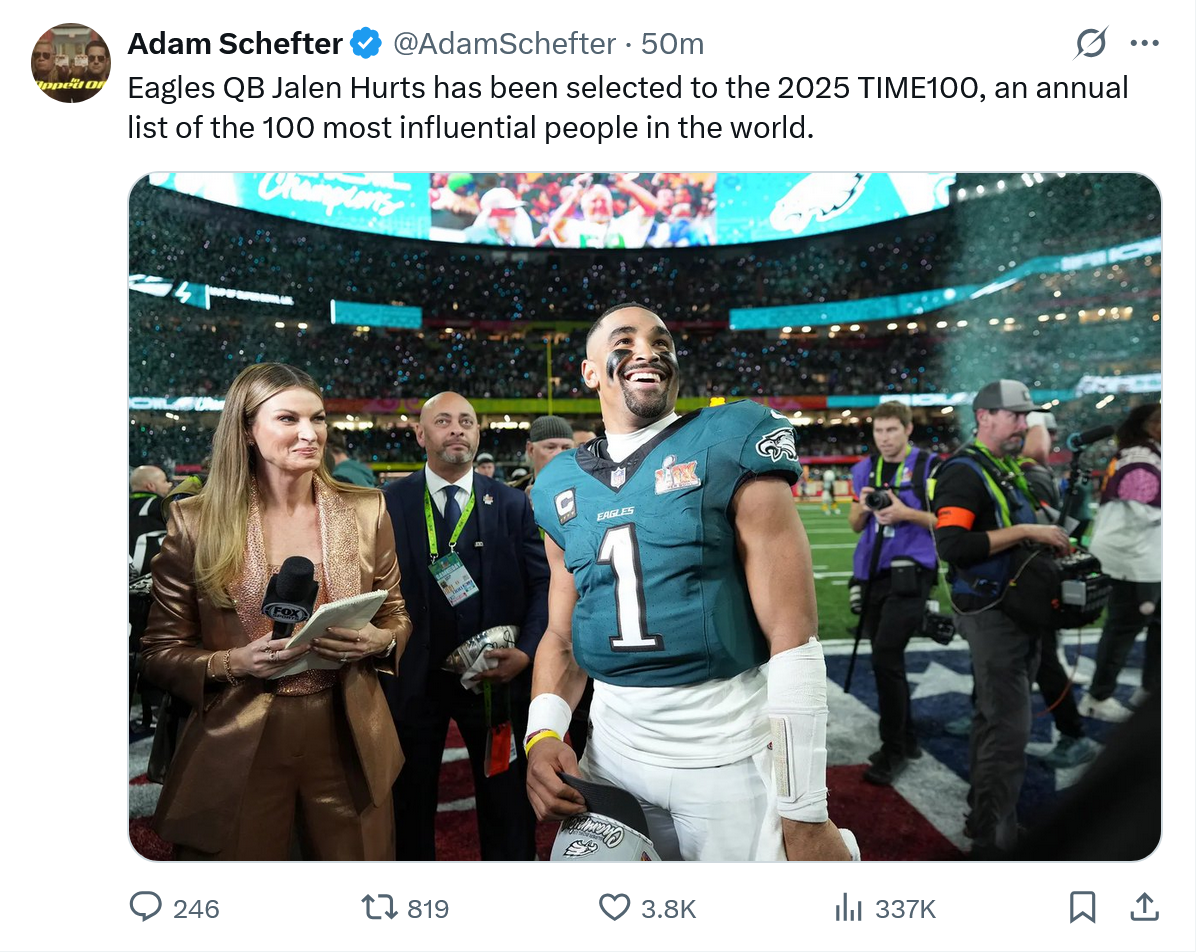Viewport: 1196px width, 952px height.
Task: Open the @AdamSchefter handle link
Action: click(x=504, y=44)
